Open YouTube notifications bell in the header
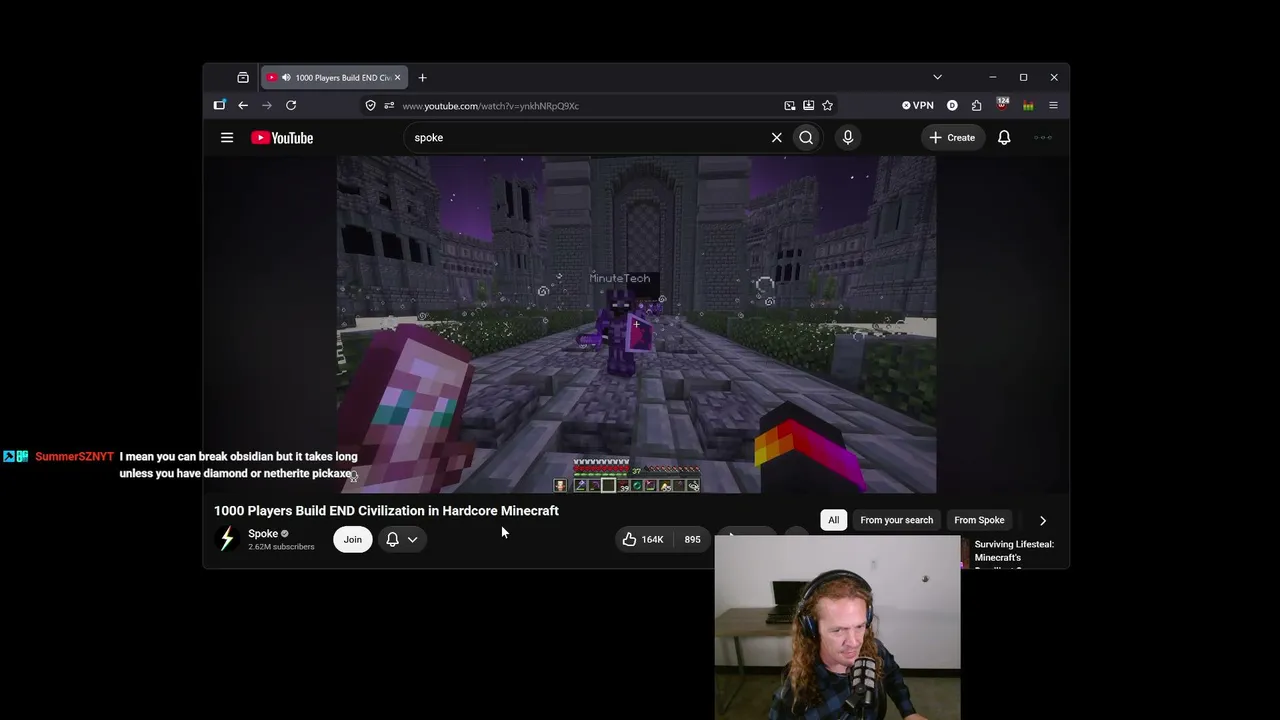This screenshot has height=720, width=1280. click(x=1004, y=138)
